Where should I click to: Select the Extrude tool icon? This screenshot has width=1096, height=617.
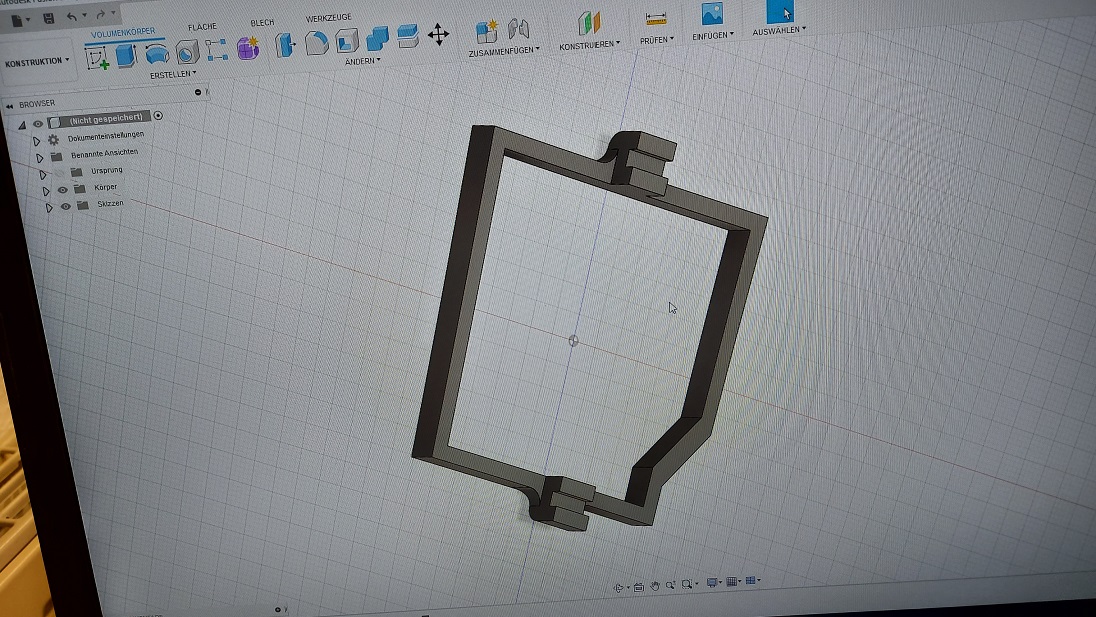point(126,55)
